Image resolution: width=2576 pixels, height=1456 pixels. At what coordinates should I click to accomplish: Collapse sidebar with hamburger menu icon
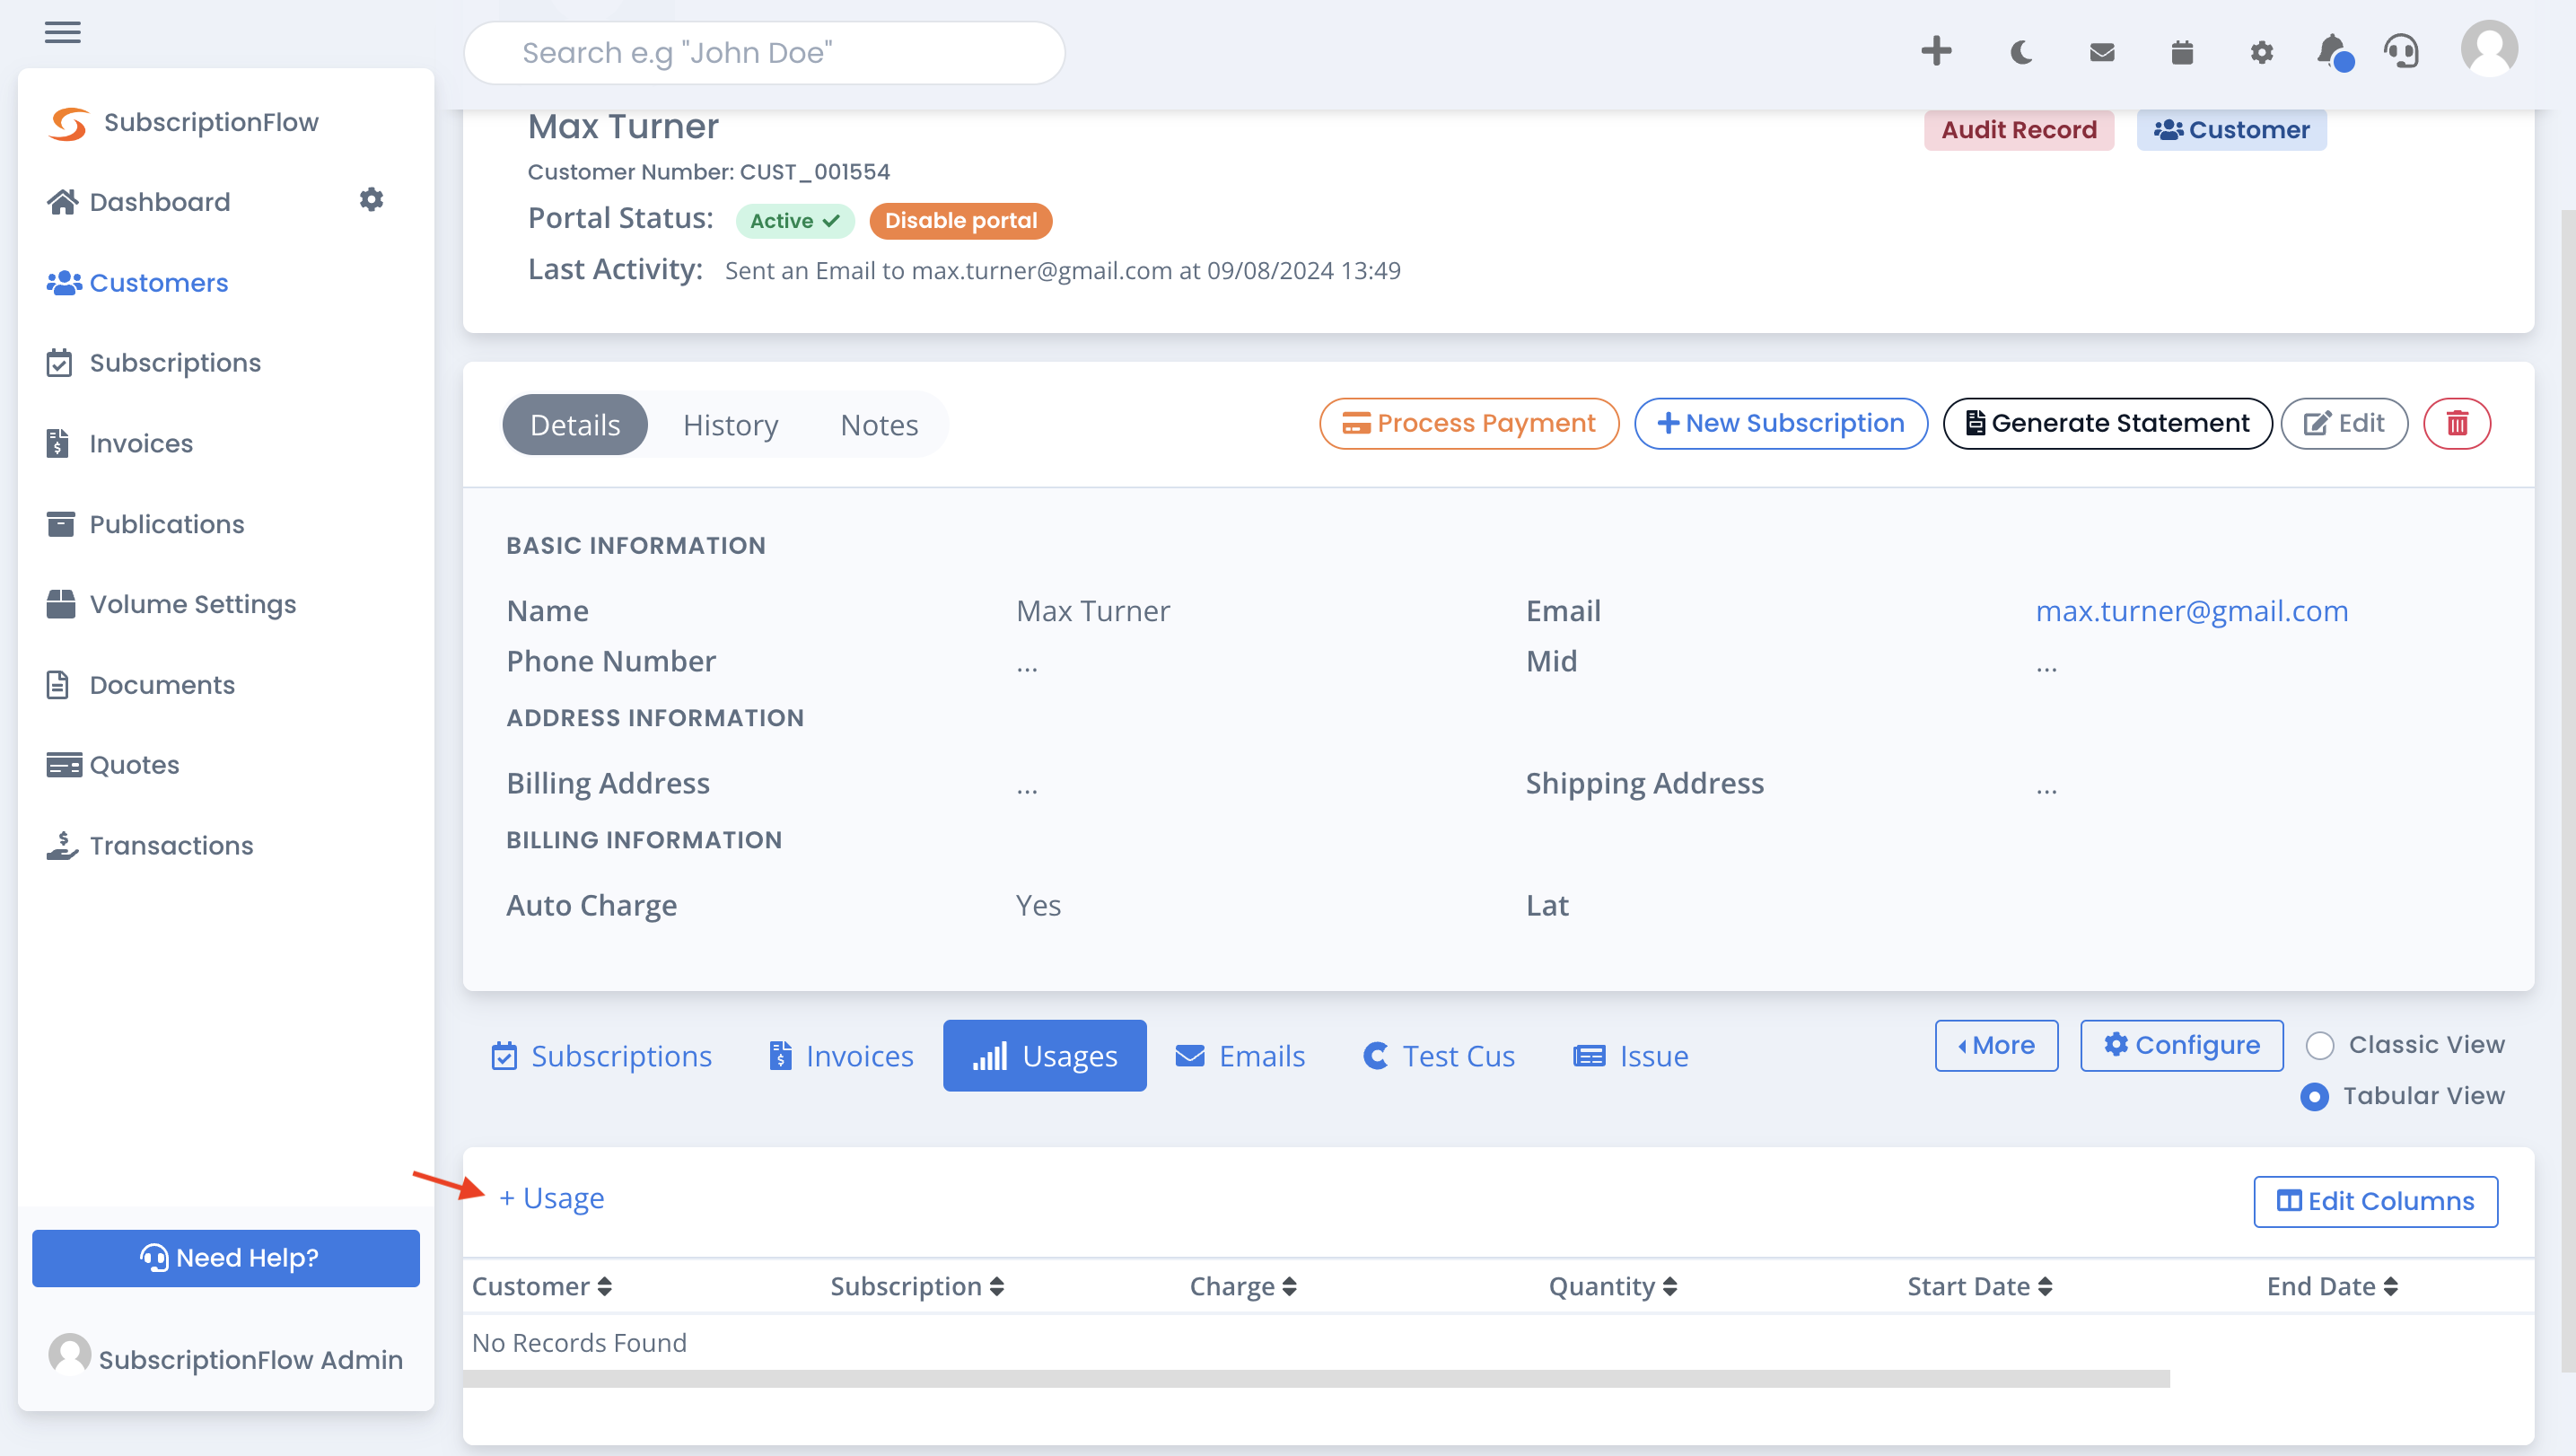pos(63,32)
